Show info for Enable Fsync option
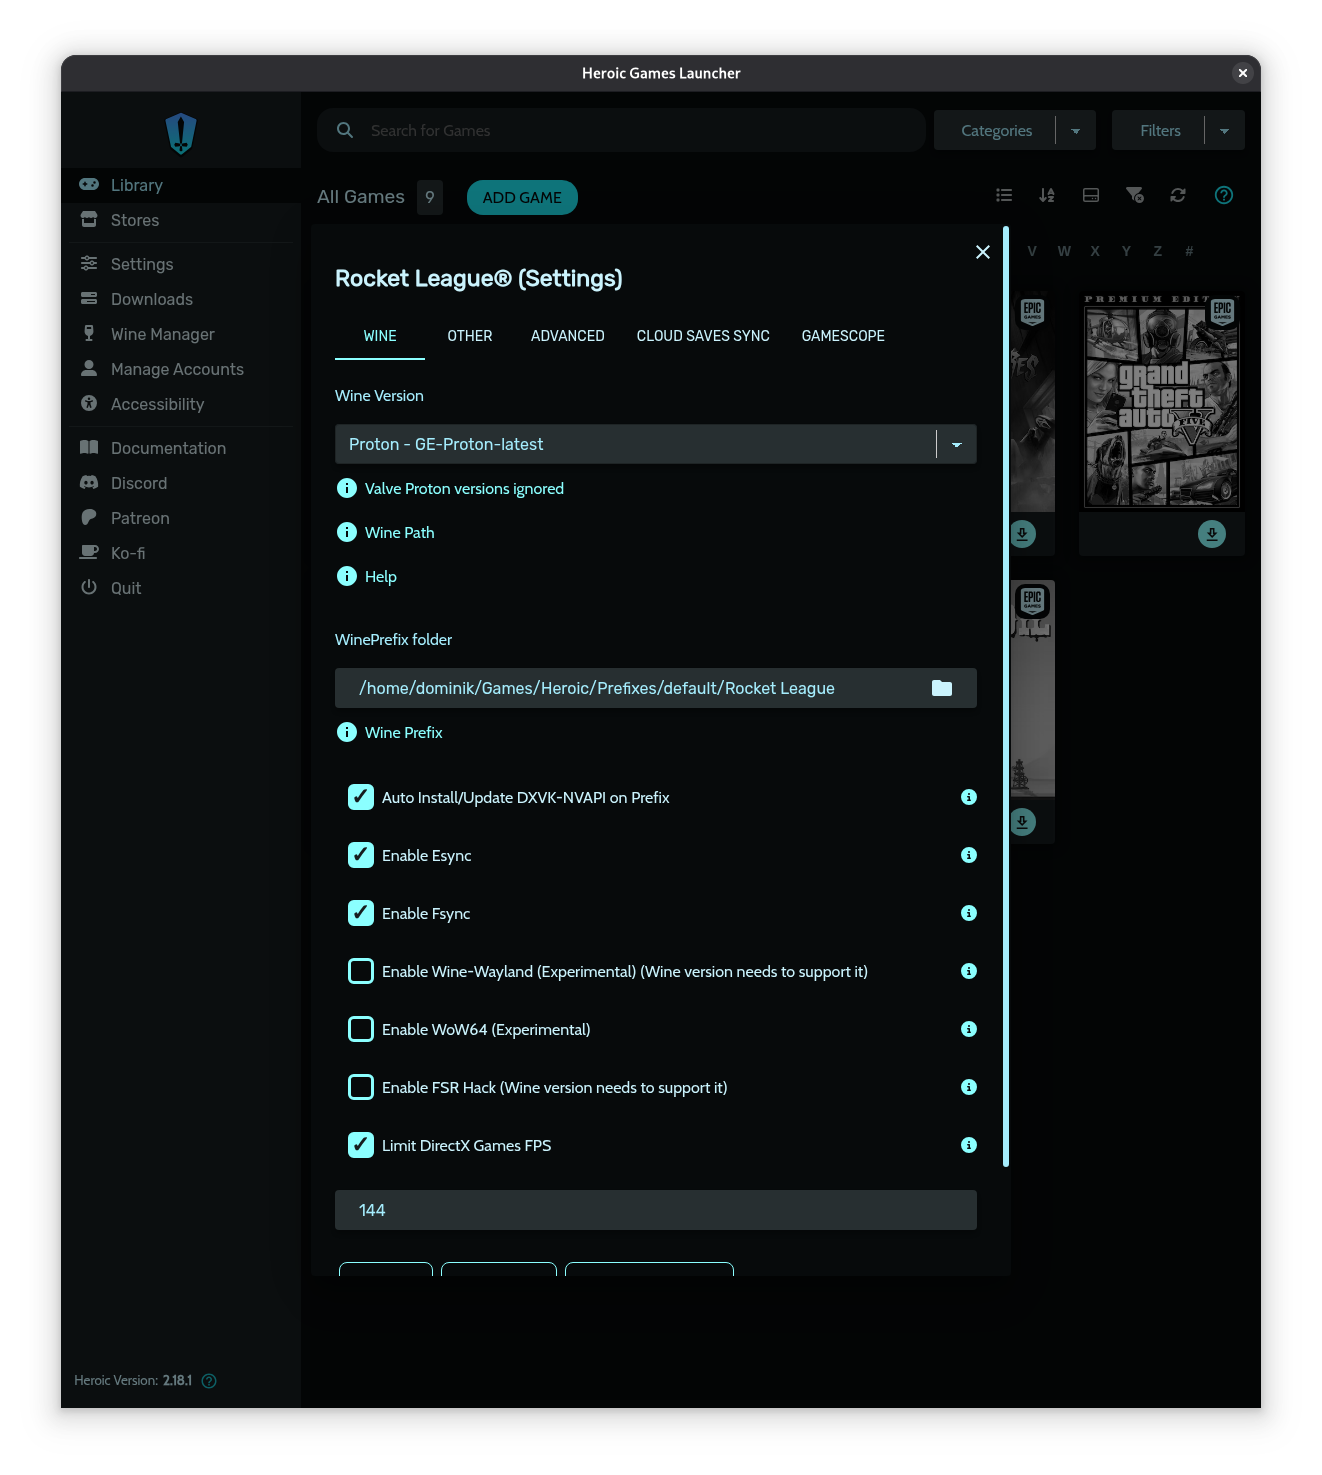 [x=969, y=913]
